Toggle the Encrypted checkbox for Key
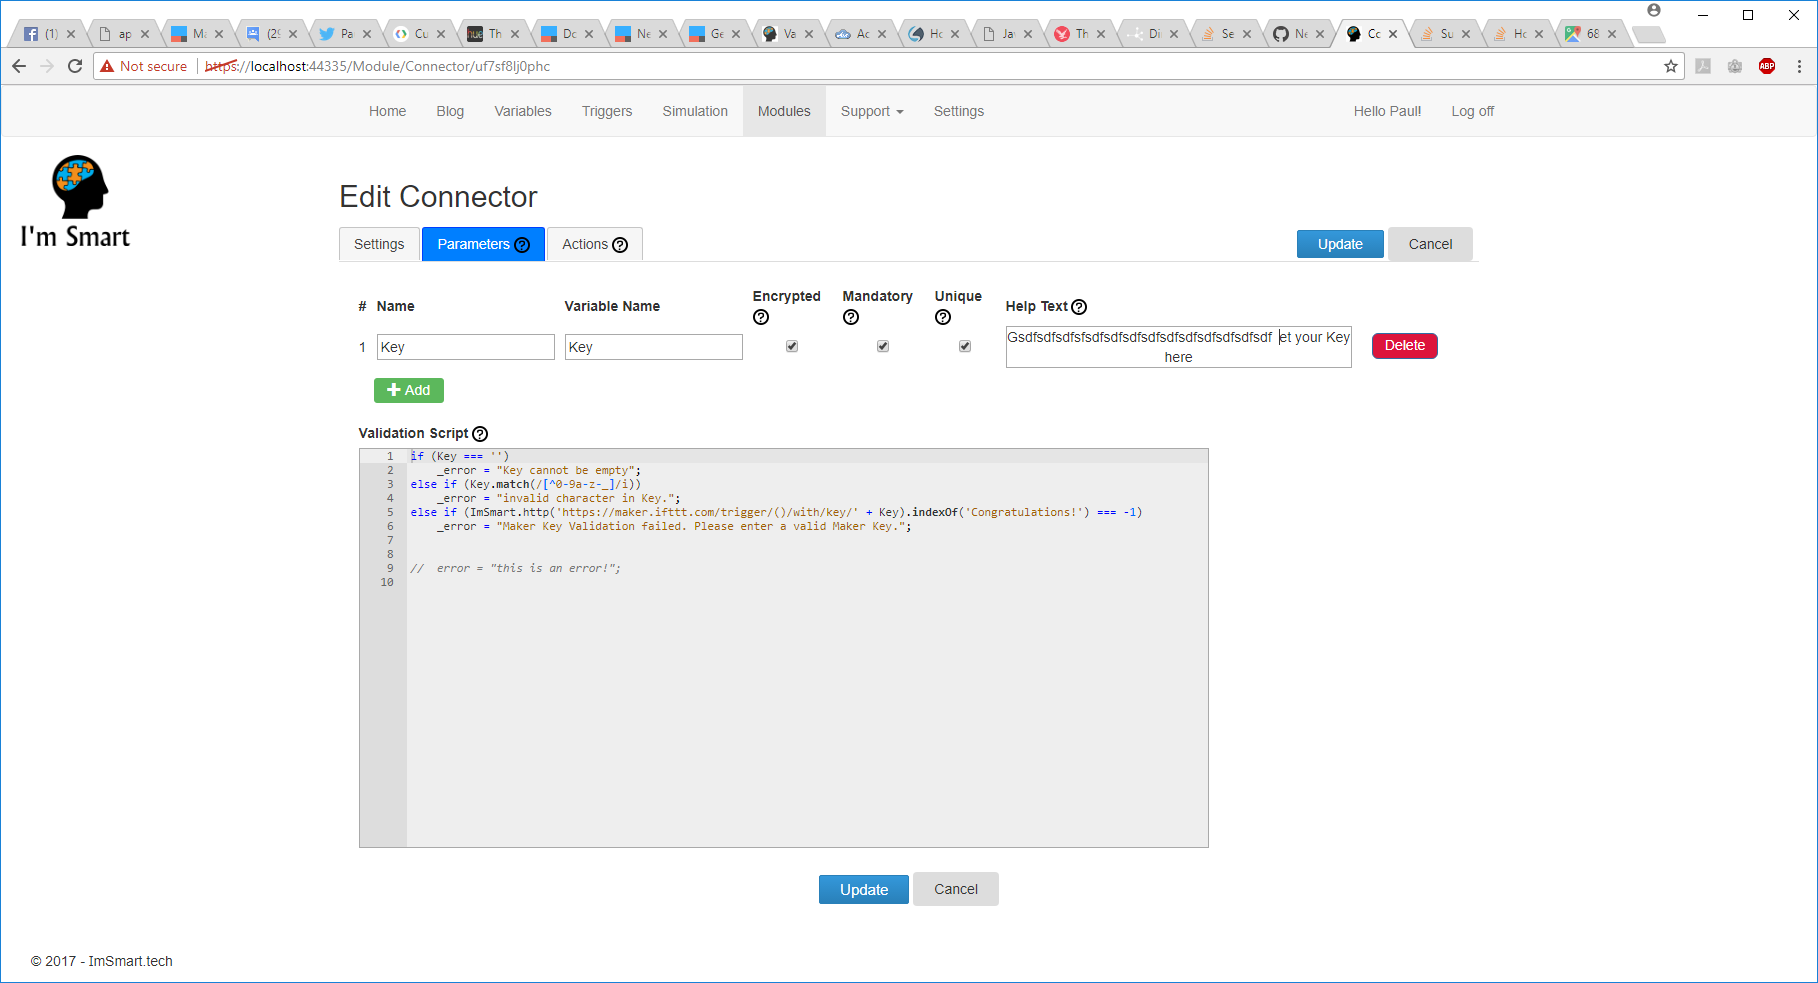The height and width of the screenshot is (983, 1818). coord(792,346)
